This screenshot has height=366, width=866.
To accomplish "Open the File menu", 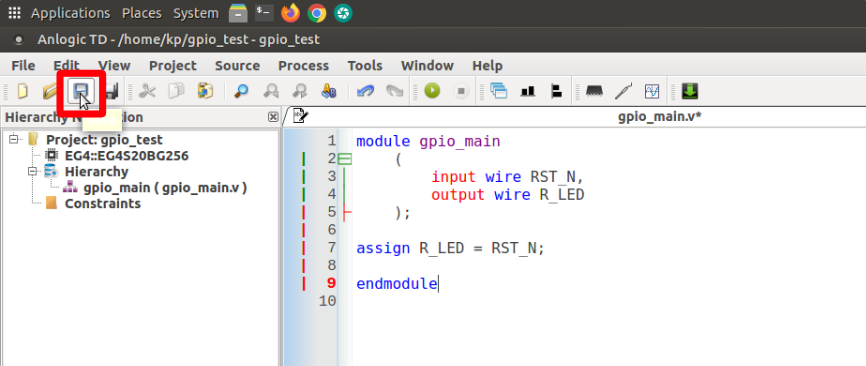I will (23, 66).
